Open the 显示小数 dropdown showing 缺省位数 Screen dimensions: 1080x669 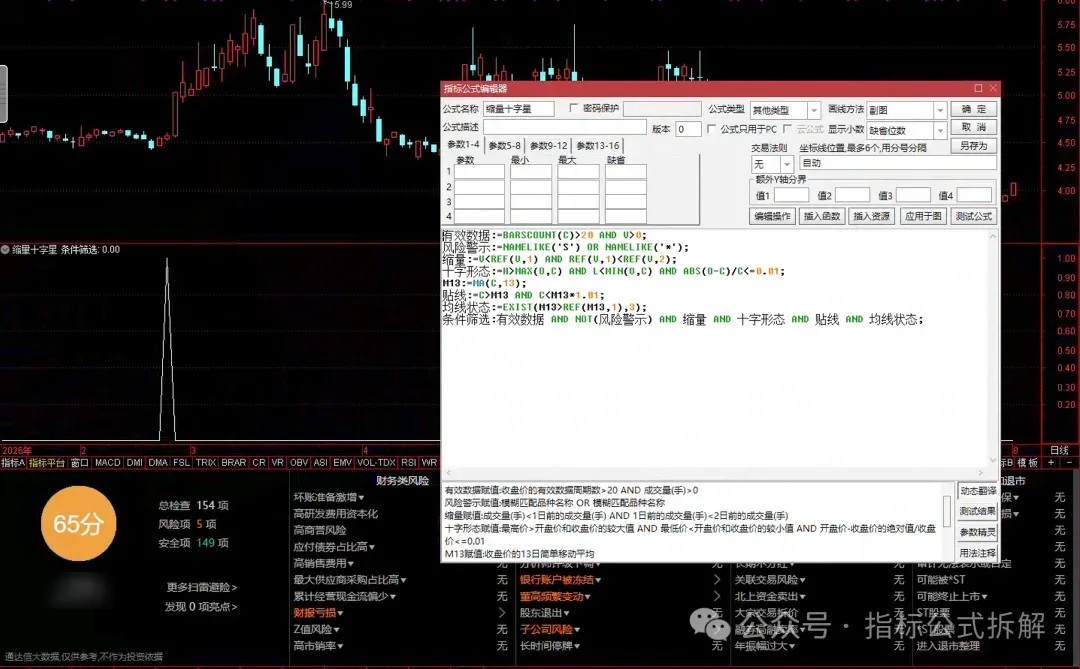pyautogui.click(x=940, y=130)
